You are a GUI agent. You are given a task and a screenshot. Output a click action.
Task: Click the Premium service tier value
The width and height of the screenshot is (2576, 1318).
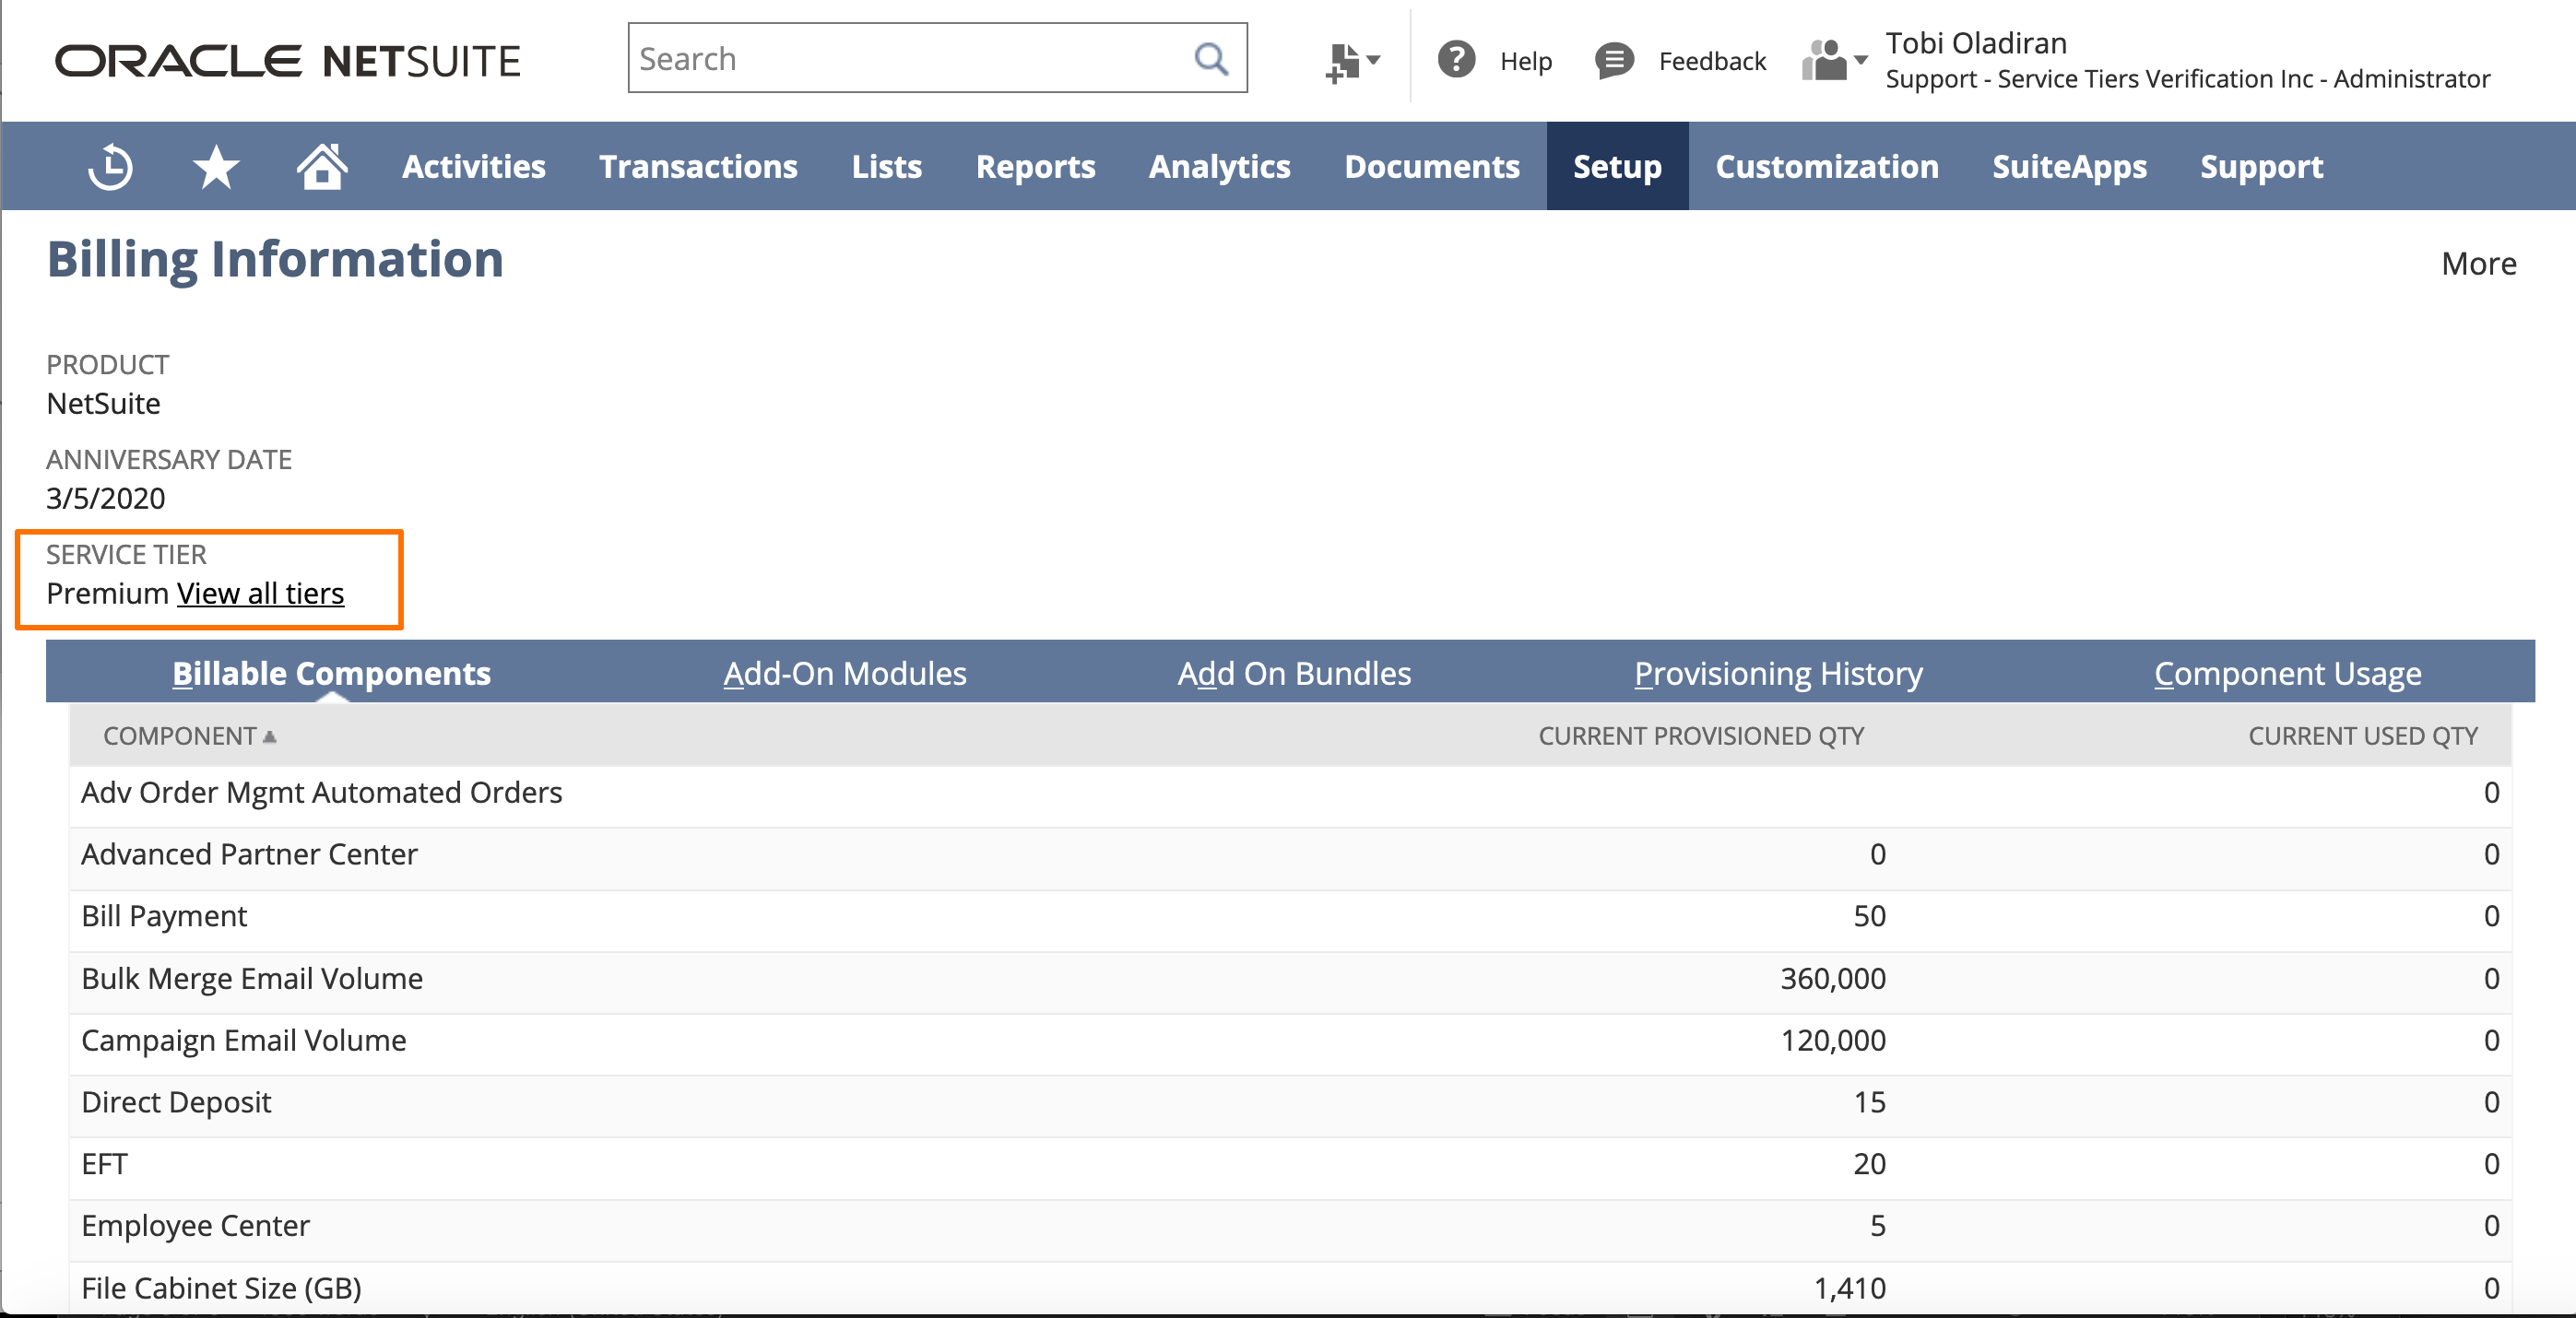(x=108, y=593)
